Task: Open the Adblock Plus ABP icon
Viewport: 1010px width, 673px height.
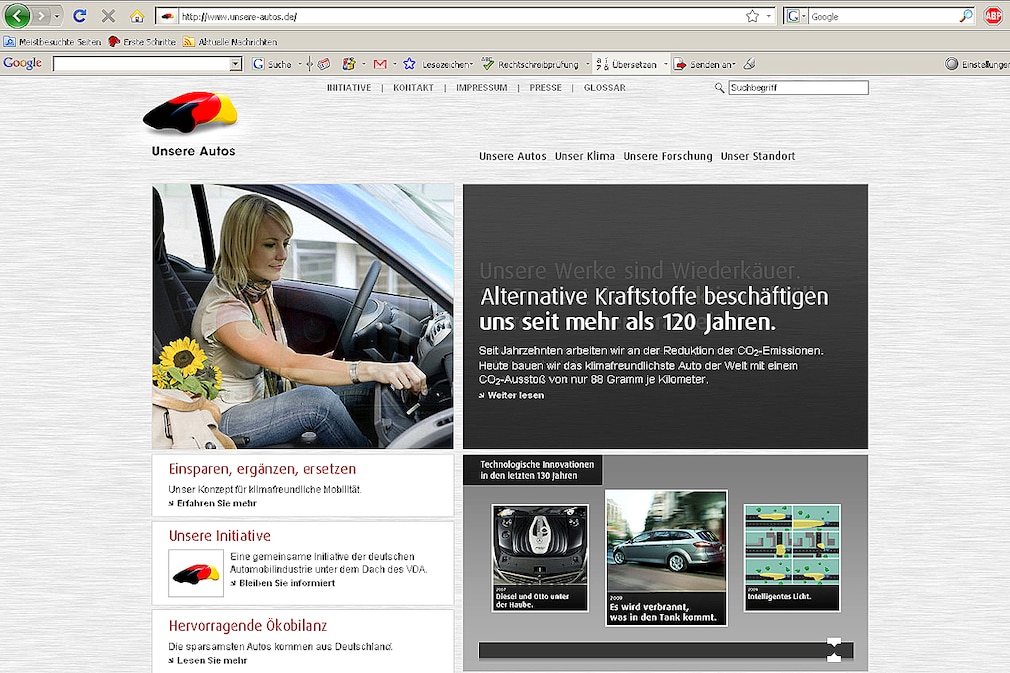Action: point(993,16)
